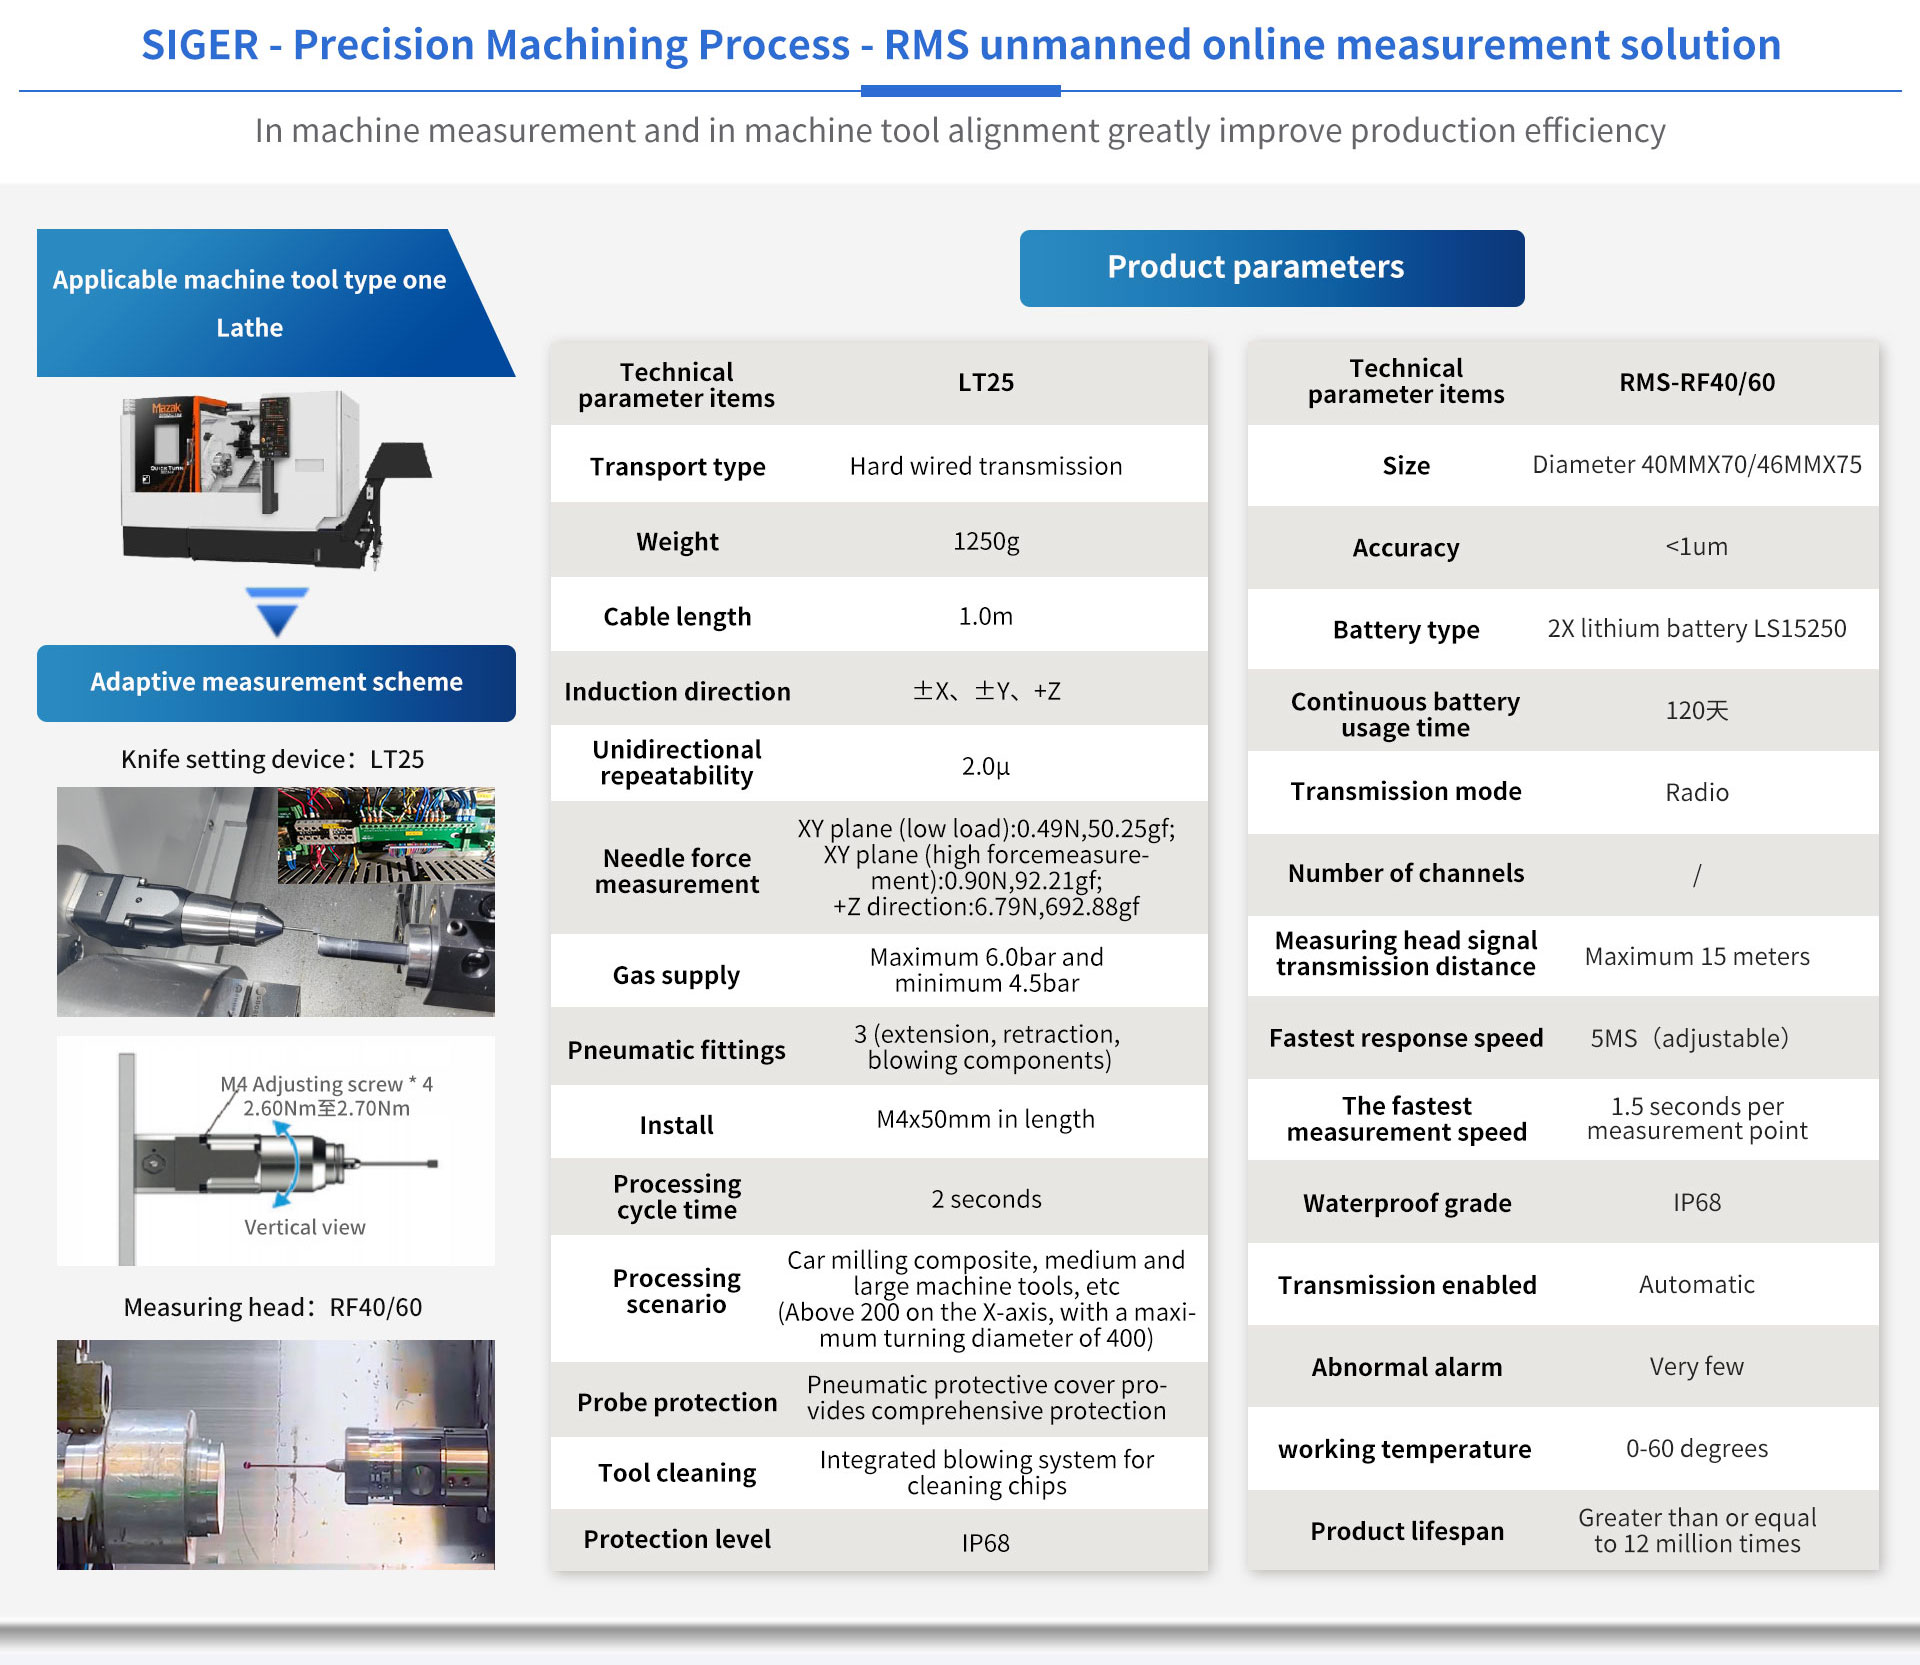Click the 'Pneumatic fittings' label
This screenshot has height=1665, width=1920.
click(x=677, y=1050)
